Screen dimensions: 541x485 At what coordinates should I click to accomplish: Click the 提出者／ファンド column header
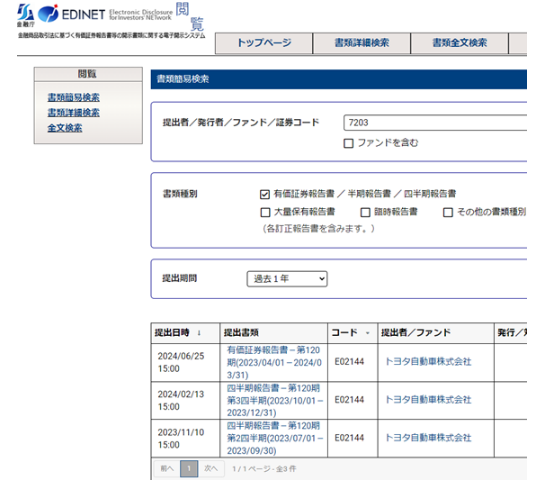pyautogui.click(x=436, y=333)
